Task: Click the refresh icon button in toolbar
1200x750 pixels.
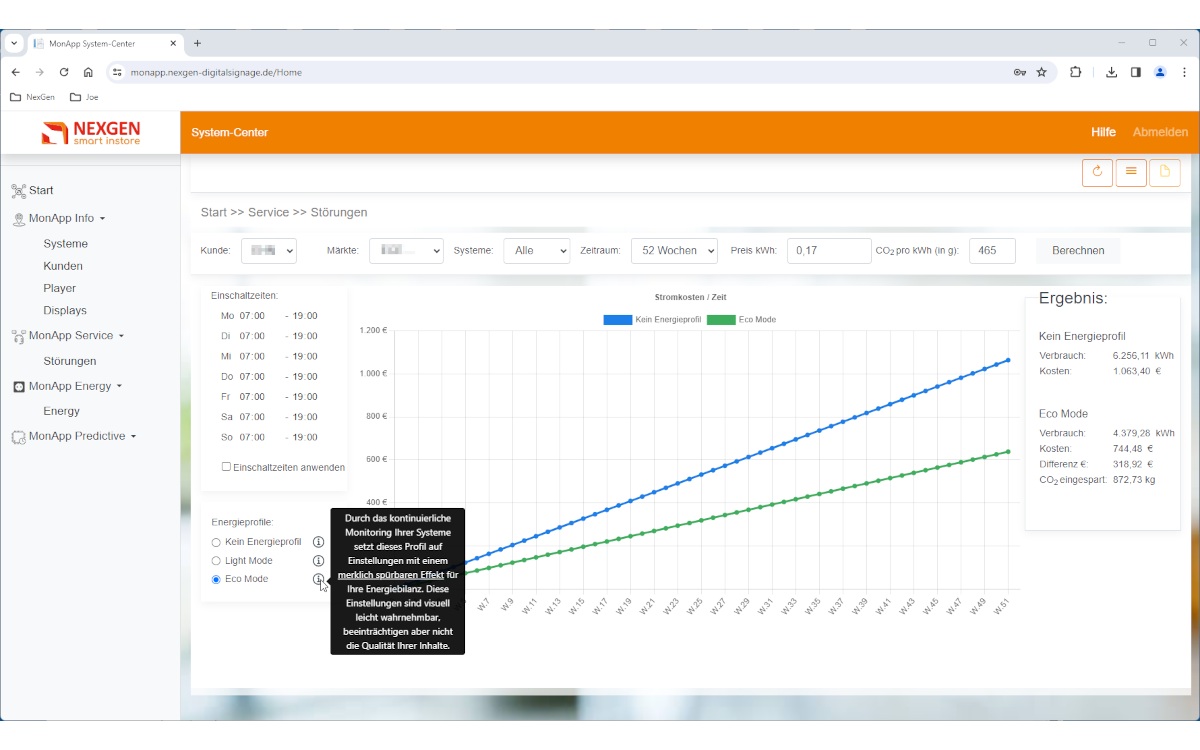Action: [x=1097, y=172]
